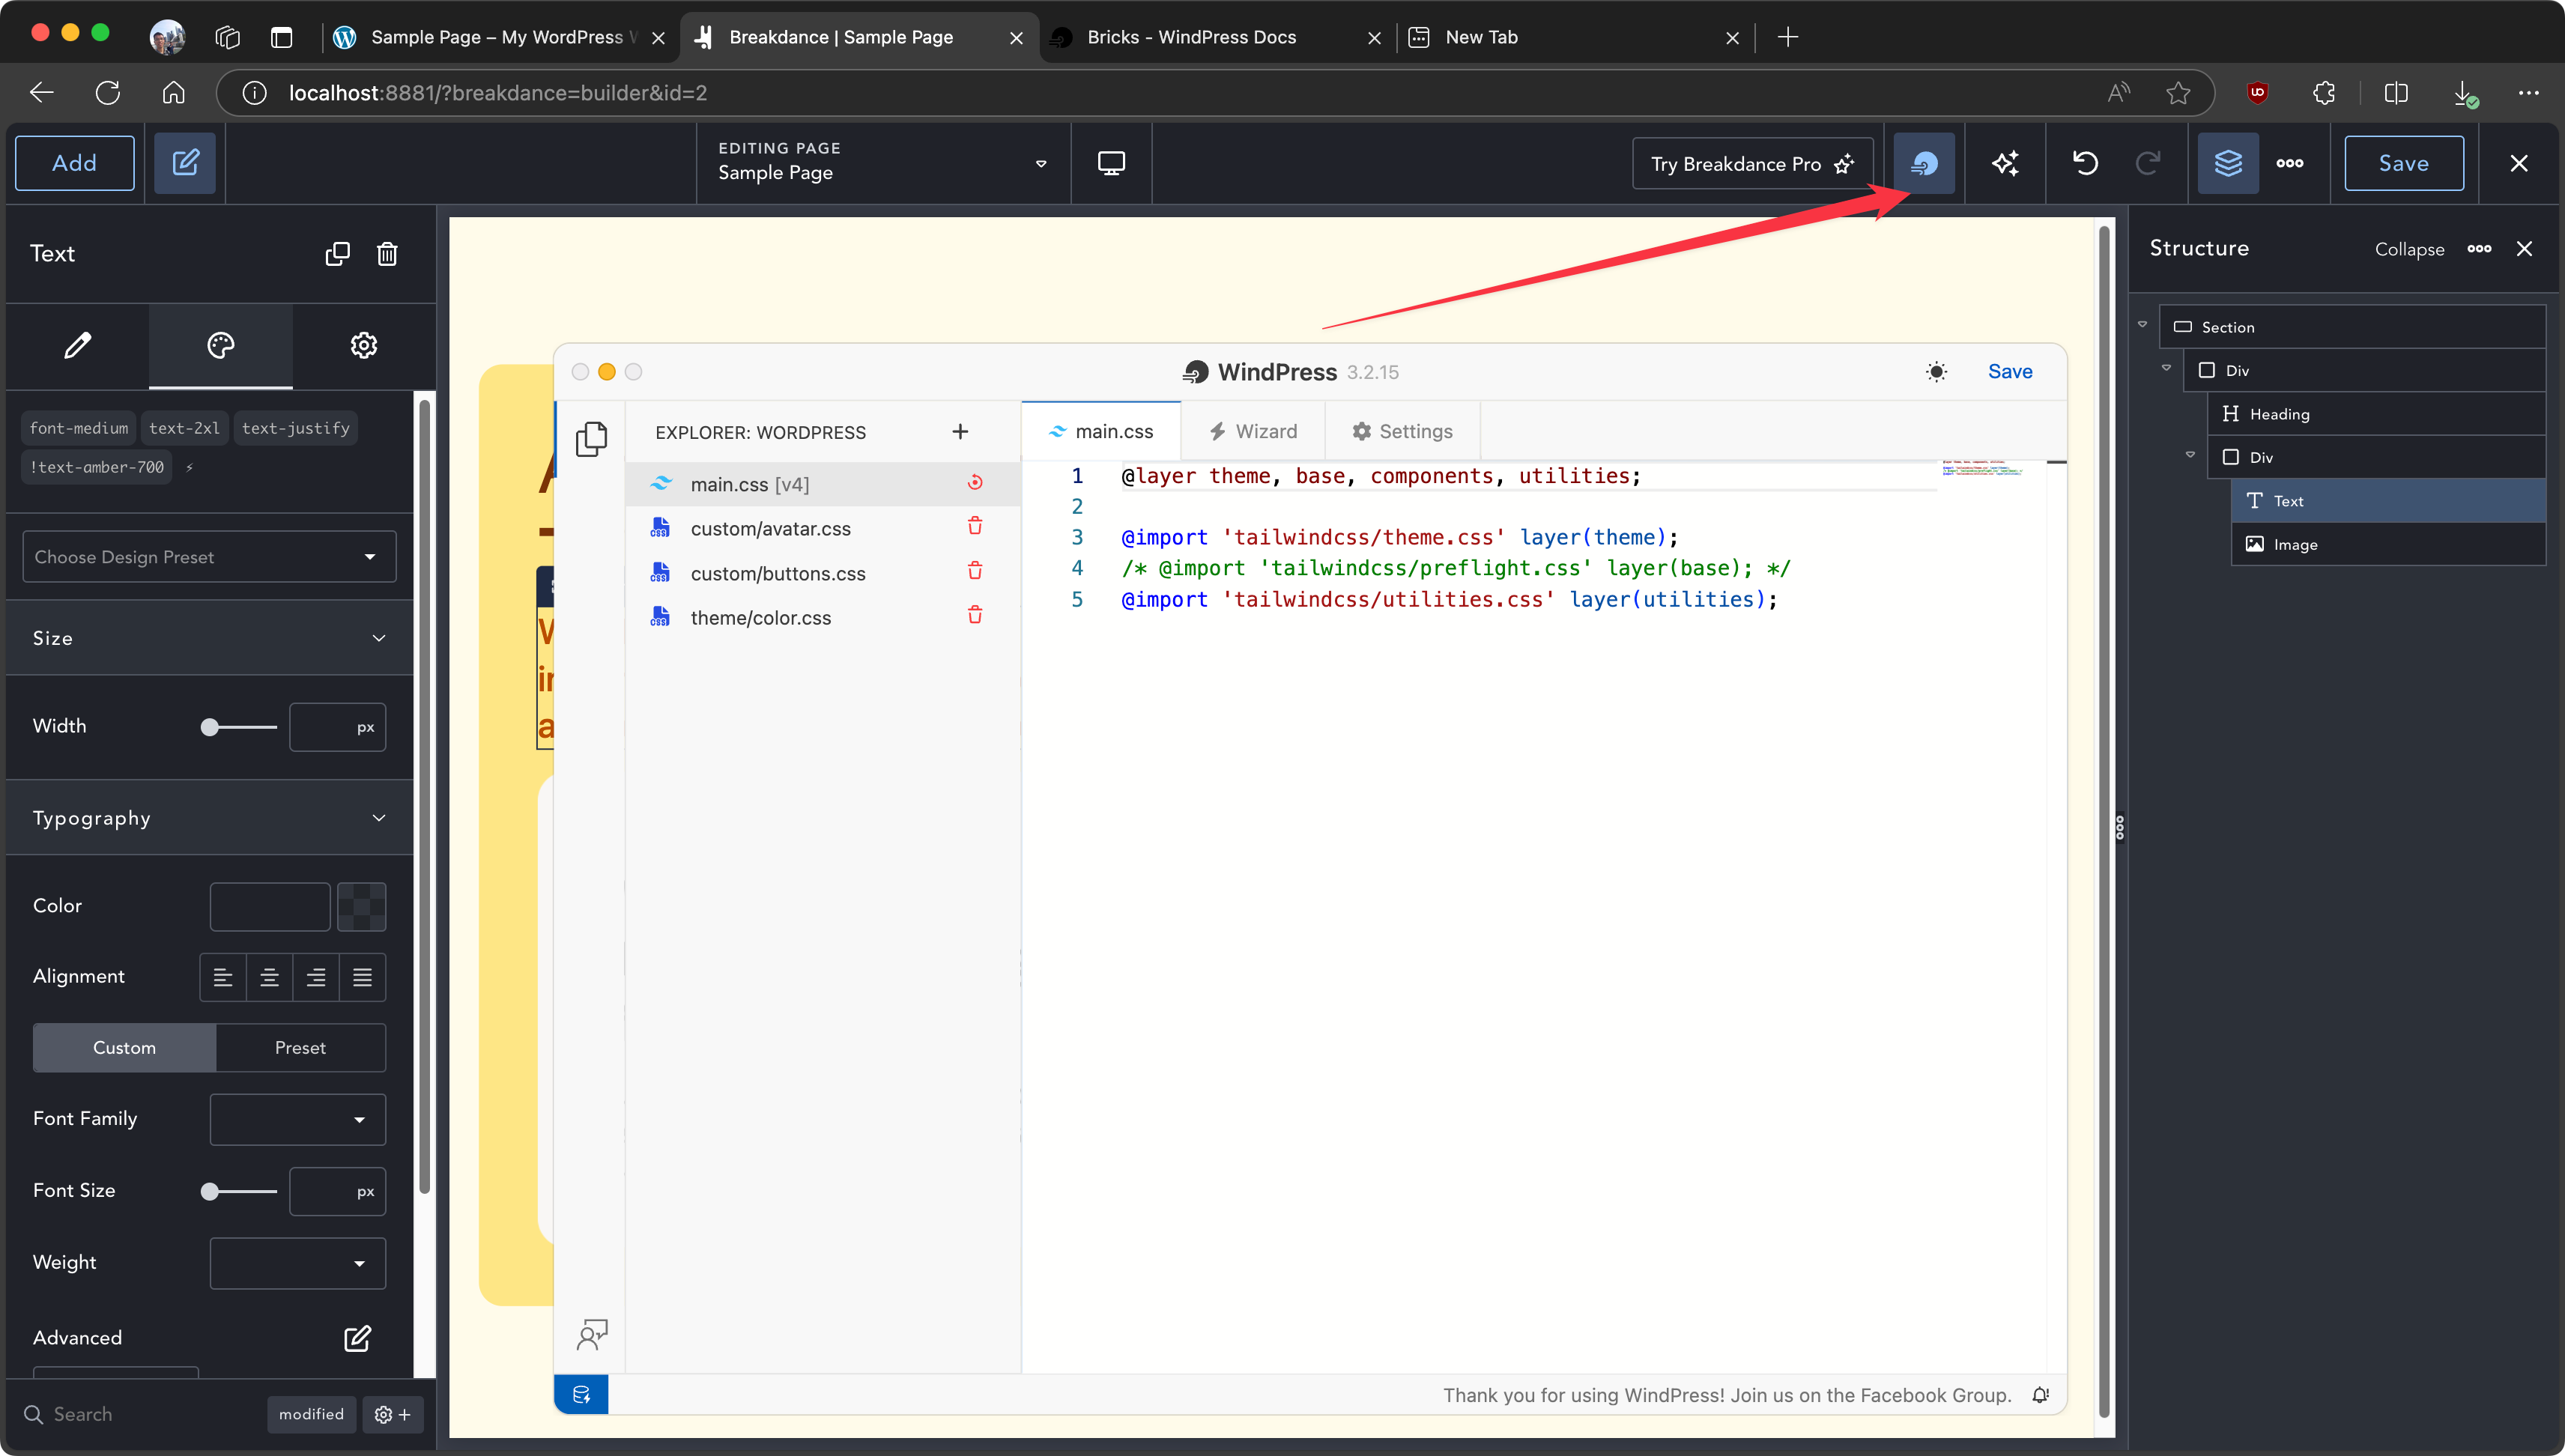Viewport: 2565px width, 1456px height.
Task: Select justify text alignment
Action: point(362,977)
